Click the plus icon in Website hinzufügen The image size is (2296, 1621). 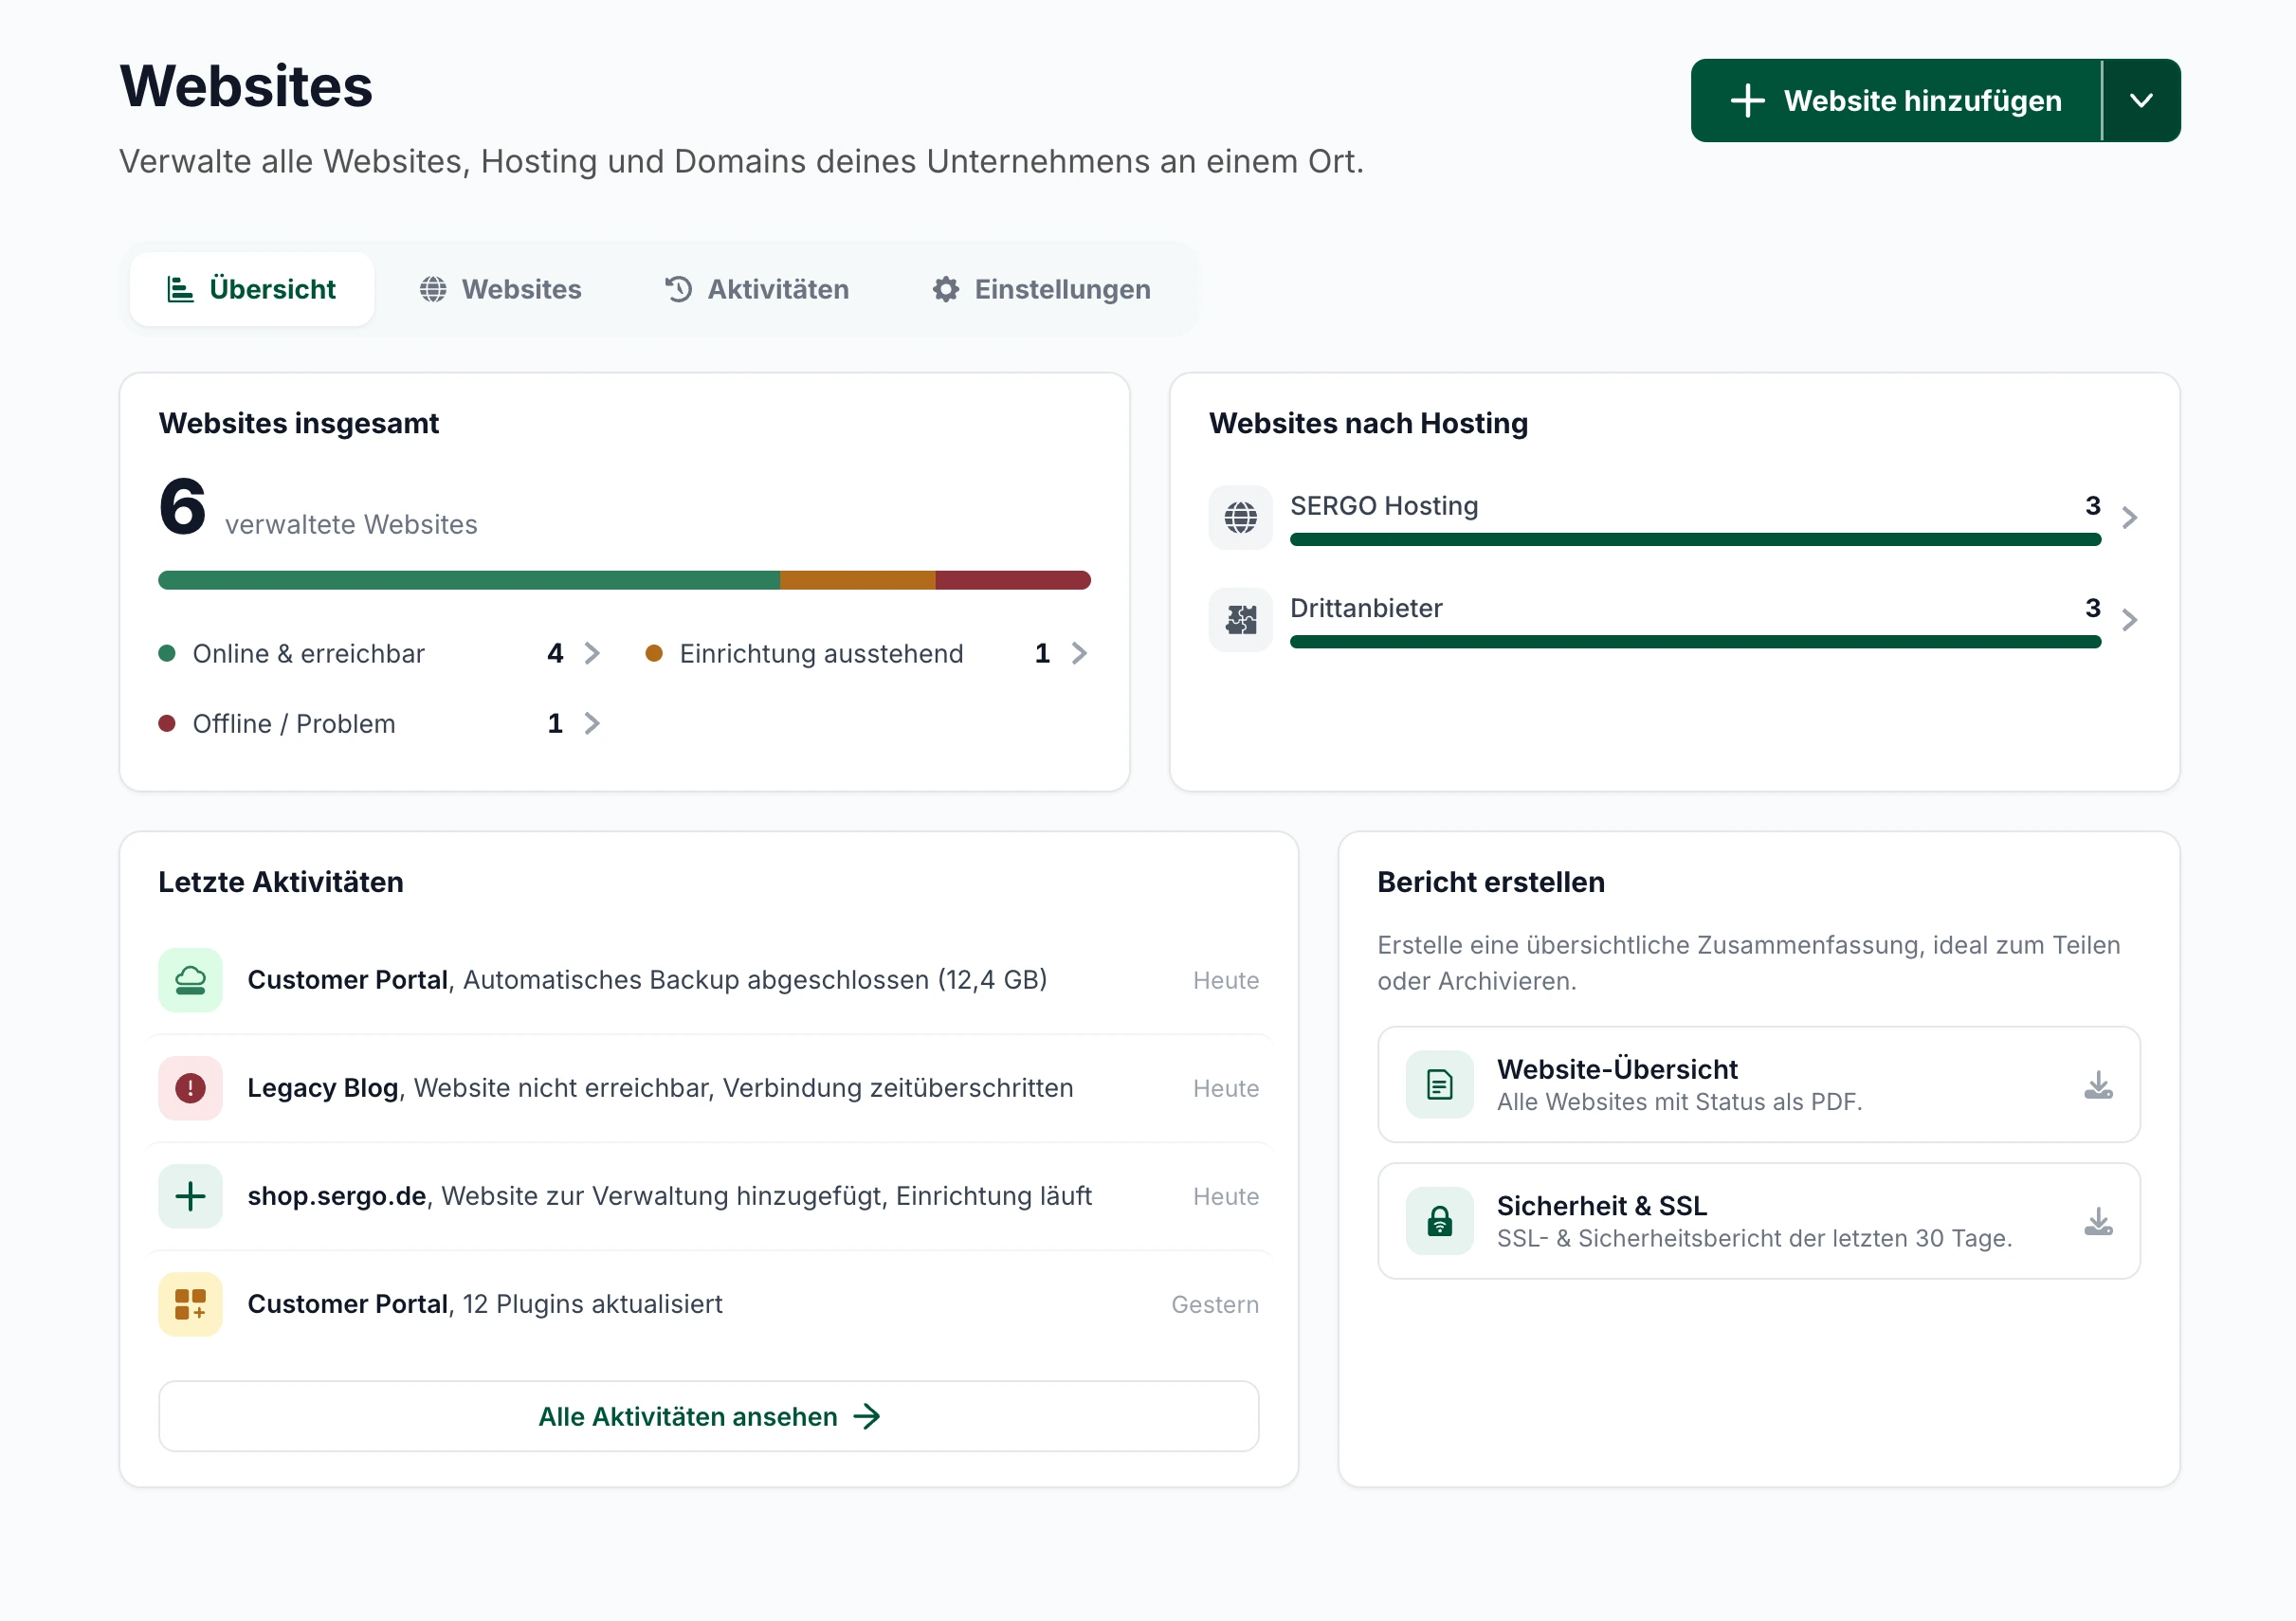[1747, 100]
